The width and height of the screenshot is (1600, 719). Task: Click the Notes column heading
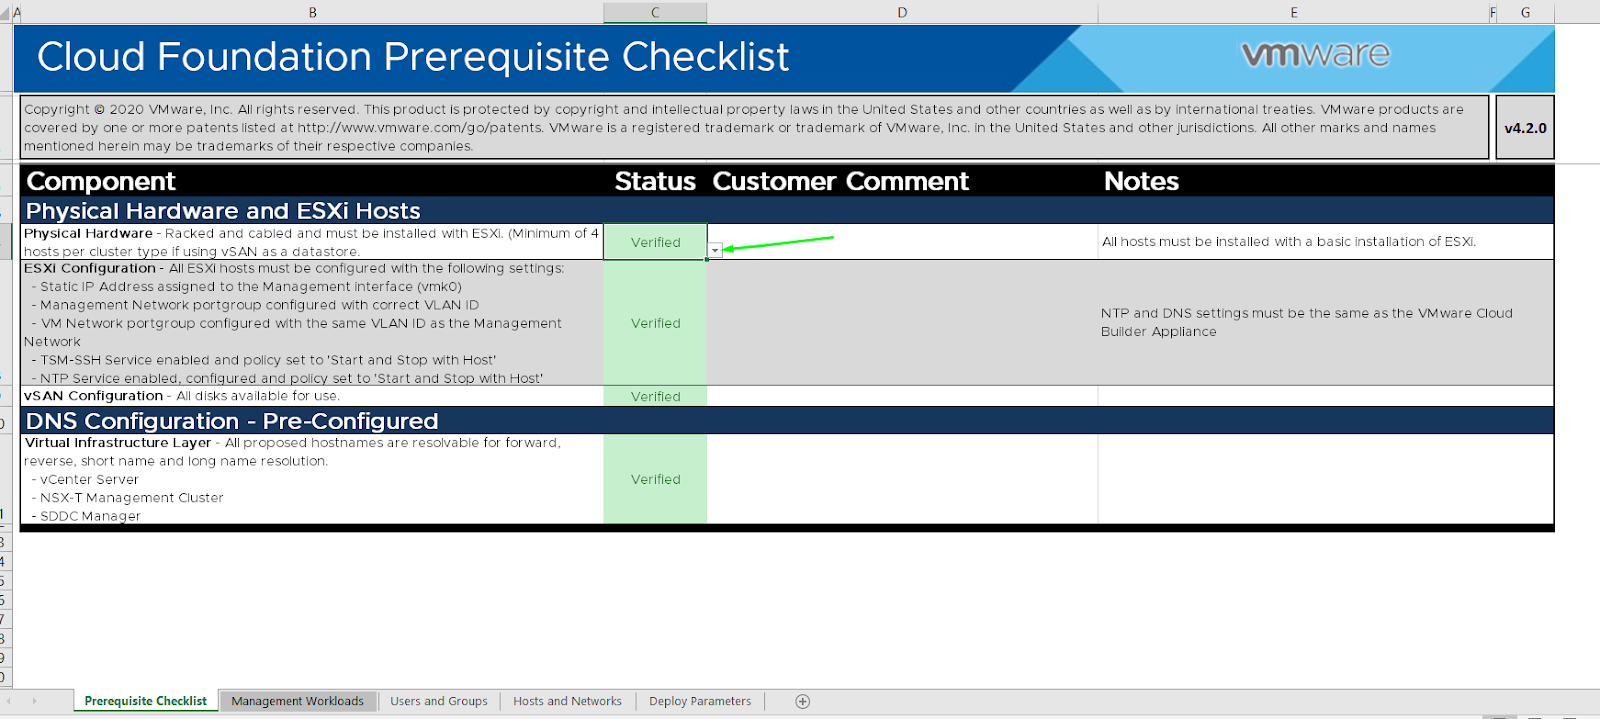click(1141, 181)
